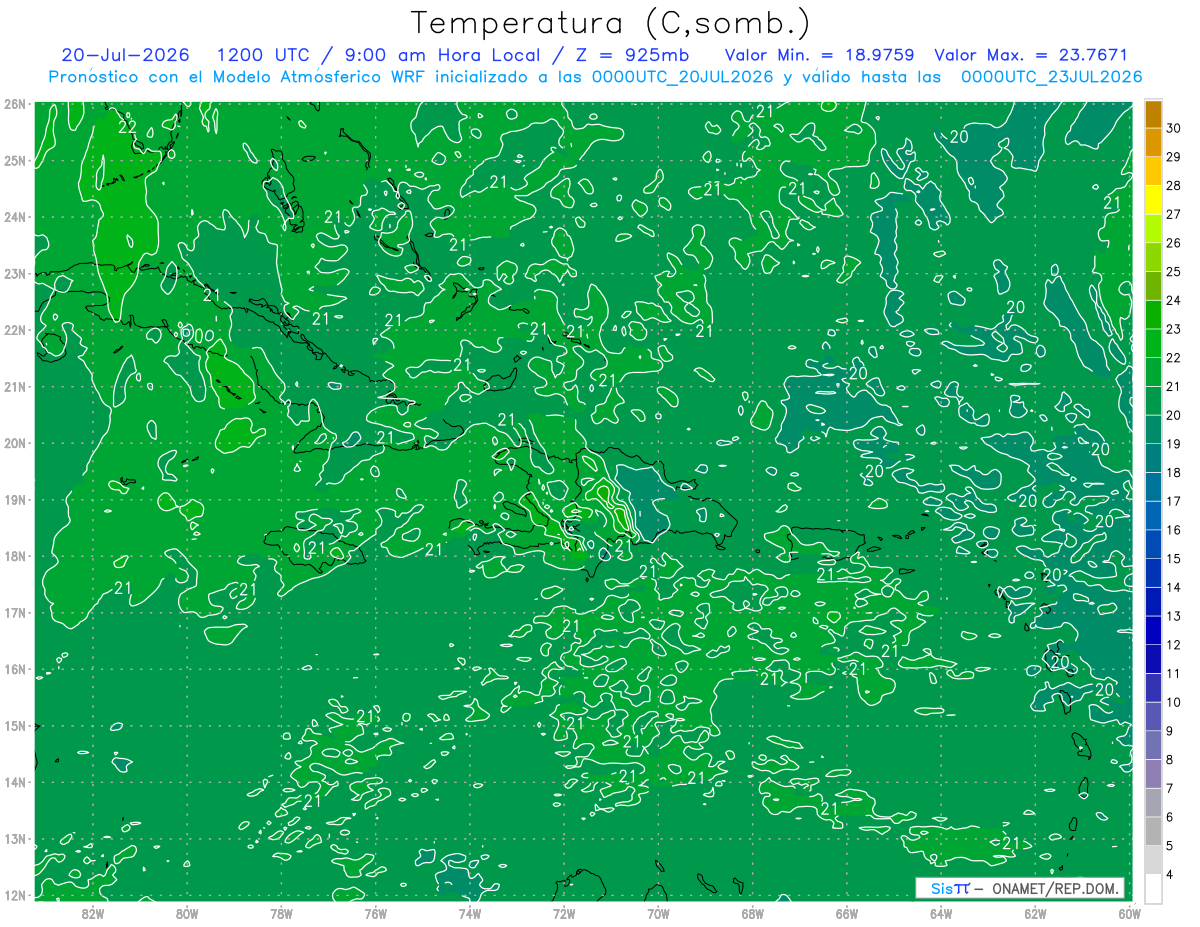
Task: Click the 'SisTT' logo text in credit box
Action: (x=950, y=888)
